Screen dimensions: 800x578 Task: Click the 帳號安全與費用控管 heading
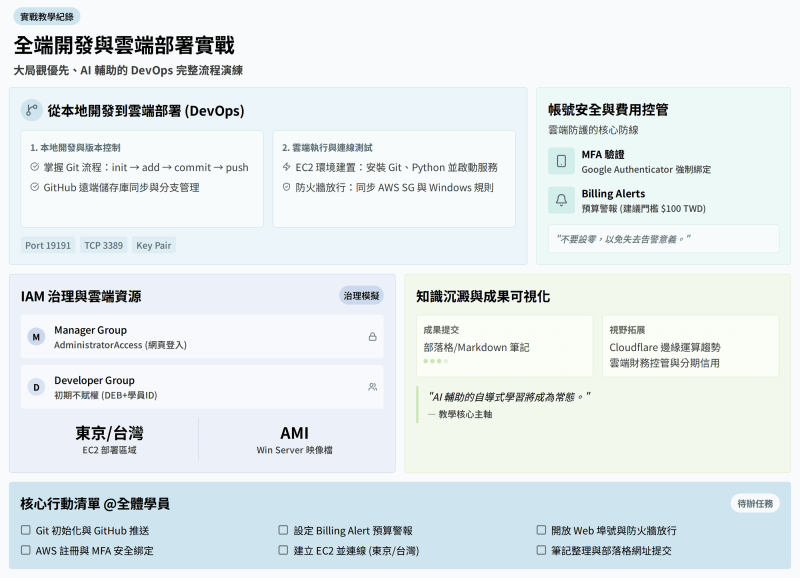[x=608, y=110]
